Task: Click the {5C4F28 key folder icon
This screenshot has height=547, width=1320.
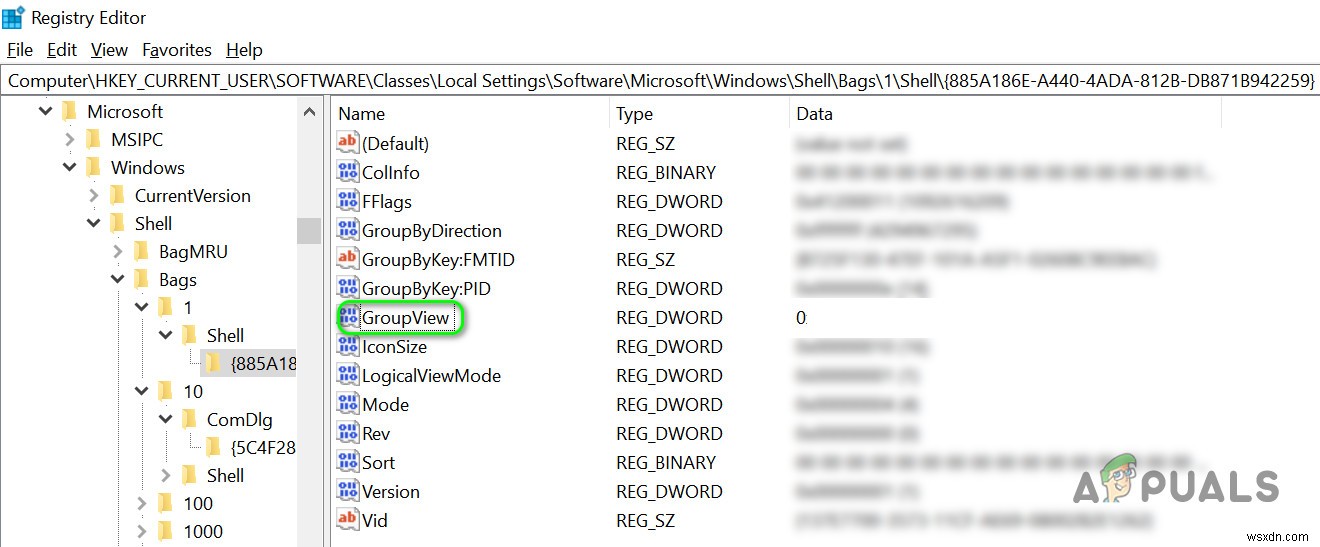Action: (213, 447)
